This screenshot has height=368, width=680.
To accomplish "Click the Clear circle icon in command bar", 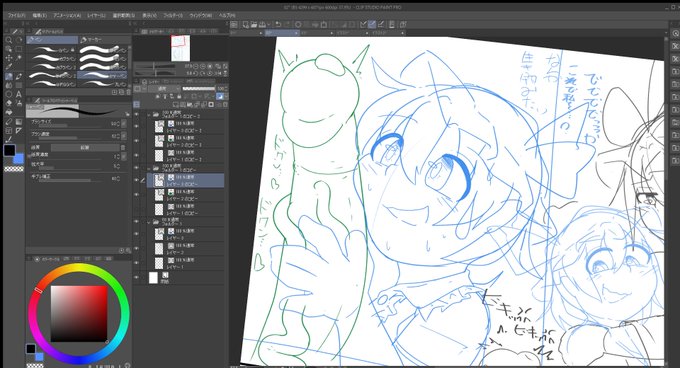I will [298, 24].
